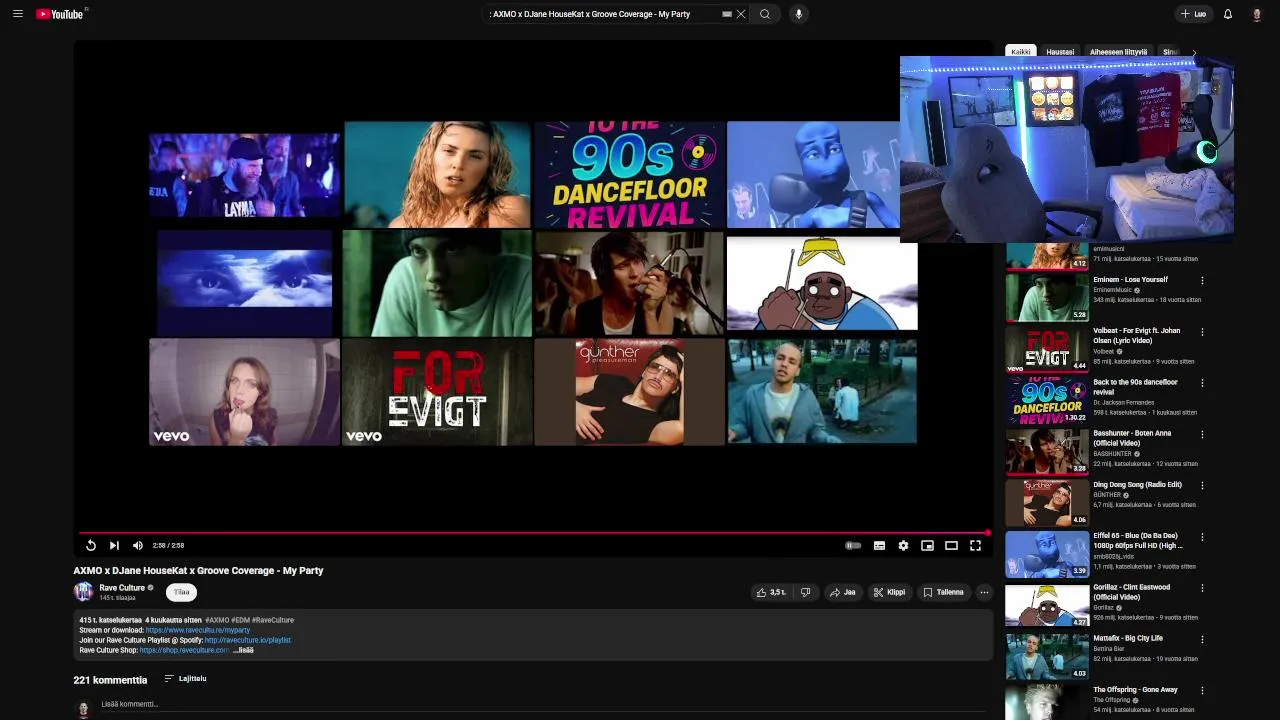Open Eiffel 65 Blue sidebar thumbnail

[x=1047, y=554]
